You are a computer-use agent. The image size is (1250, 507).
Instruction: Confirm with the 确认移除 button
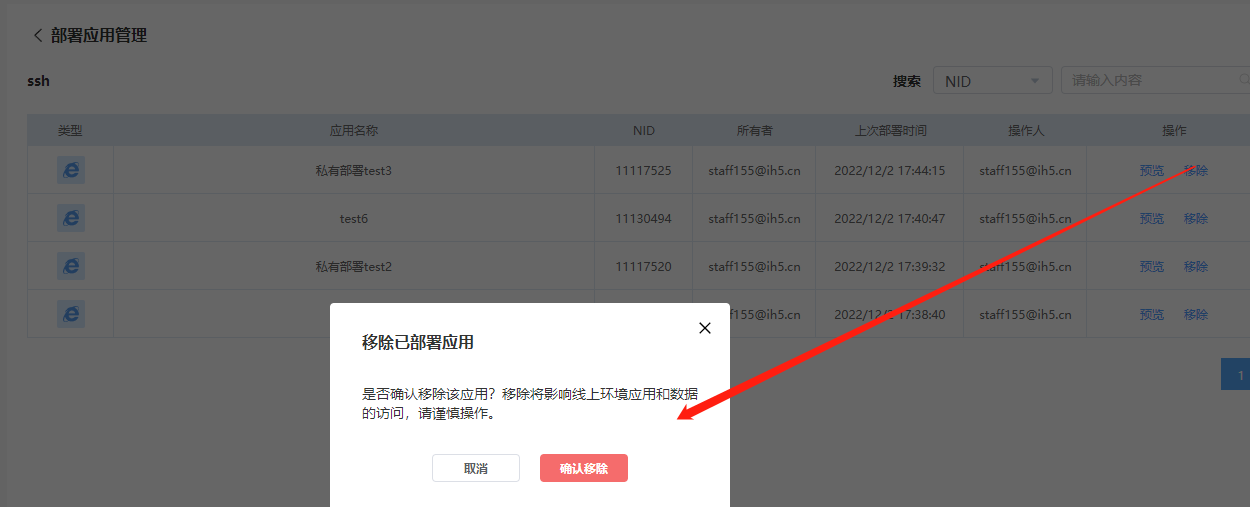[x=584, y=468]
